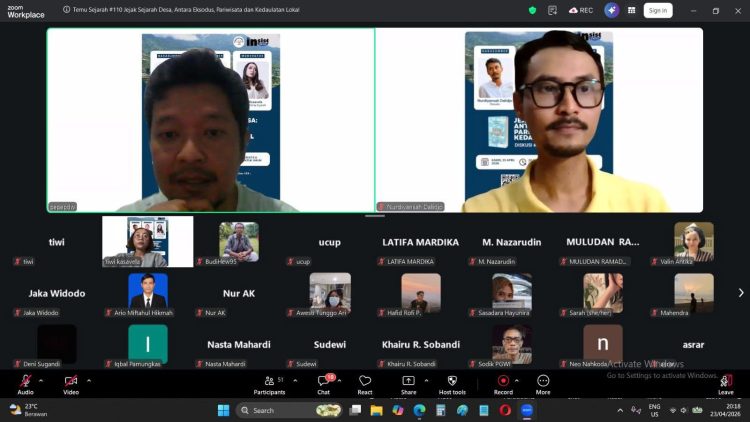Image resolution: width=750 pixels, height=422 pixels.
Task: Expand the Share options arrow
Action: [x=427, y=380]
